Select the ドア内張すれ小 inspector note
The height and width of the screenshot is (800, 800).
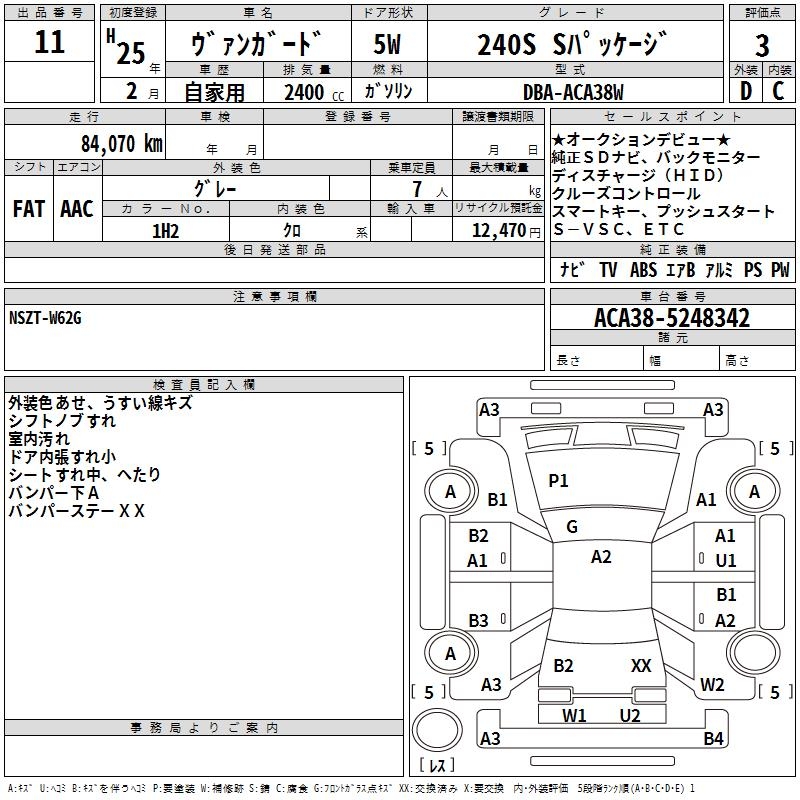coord(62,456)
